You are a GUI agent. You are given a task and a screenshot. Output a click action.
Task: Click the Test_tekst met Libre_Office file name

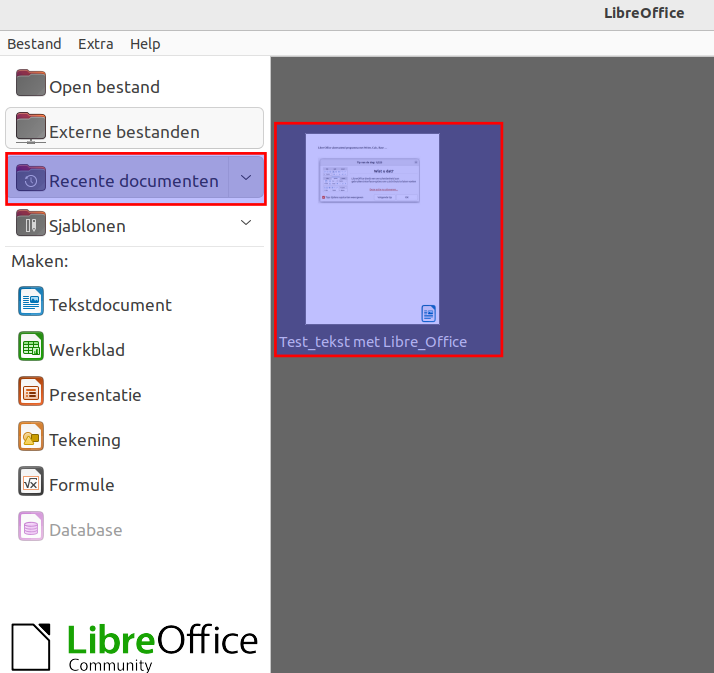pos(373,342)
